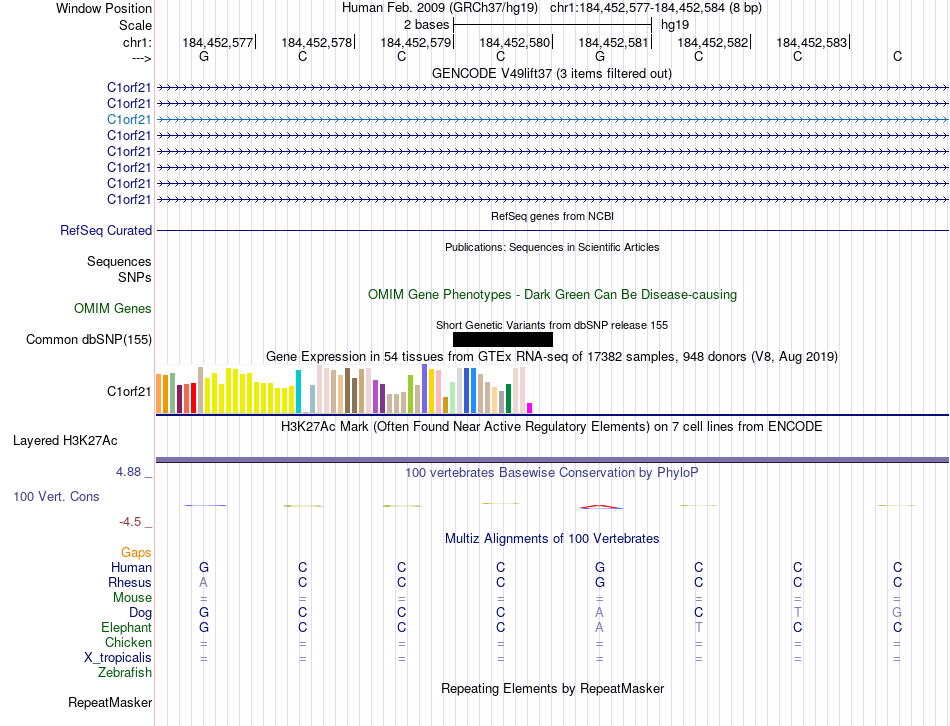
Task: Click the black Common dbSNP variant block
Action: [502, 340]
